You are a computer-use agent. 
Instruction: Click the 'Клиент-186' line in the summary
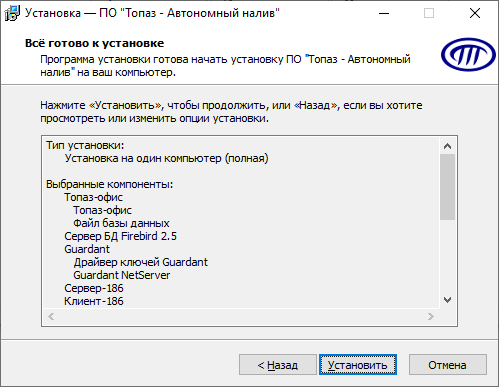click(x=94, y=301)
